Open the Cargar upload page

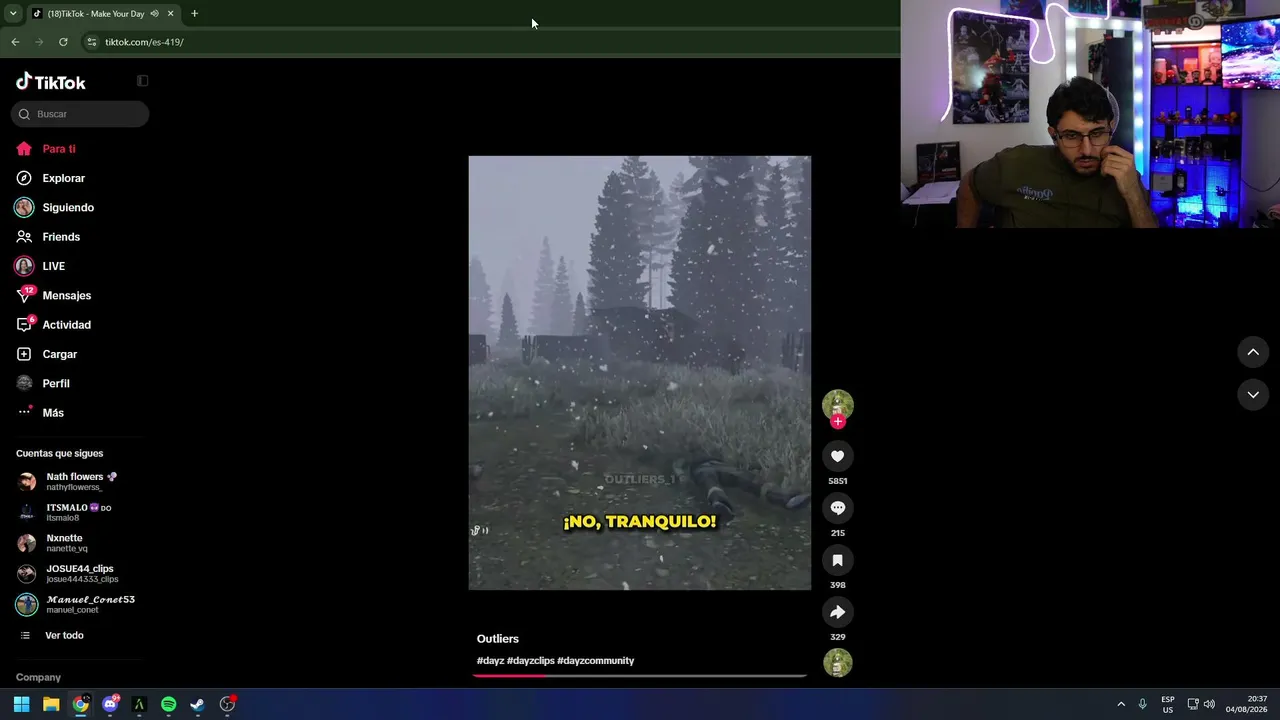click(x=47, y=354)
